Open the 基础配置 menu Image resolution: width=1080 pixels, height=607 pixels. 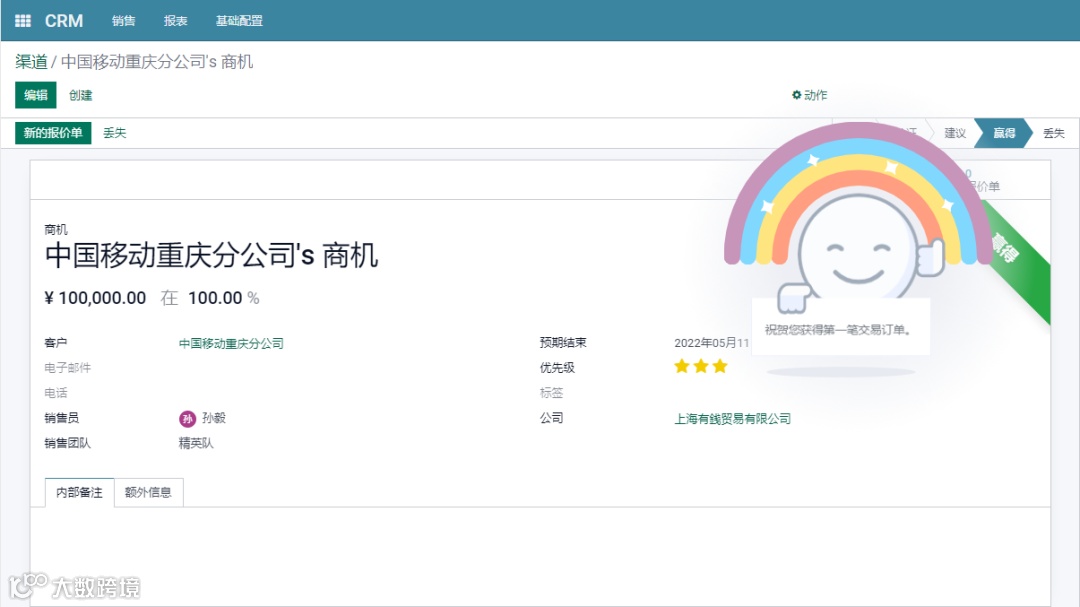[239, 21]
